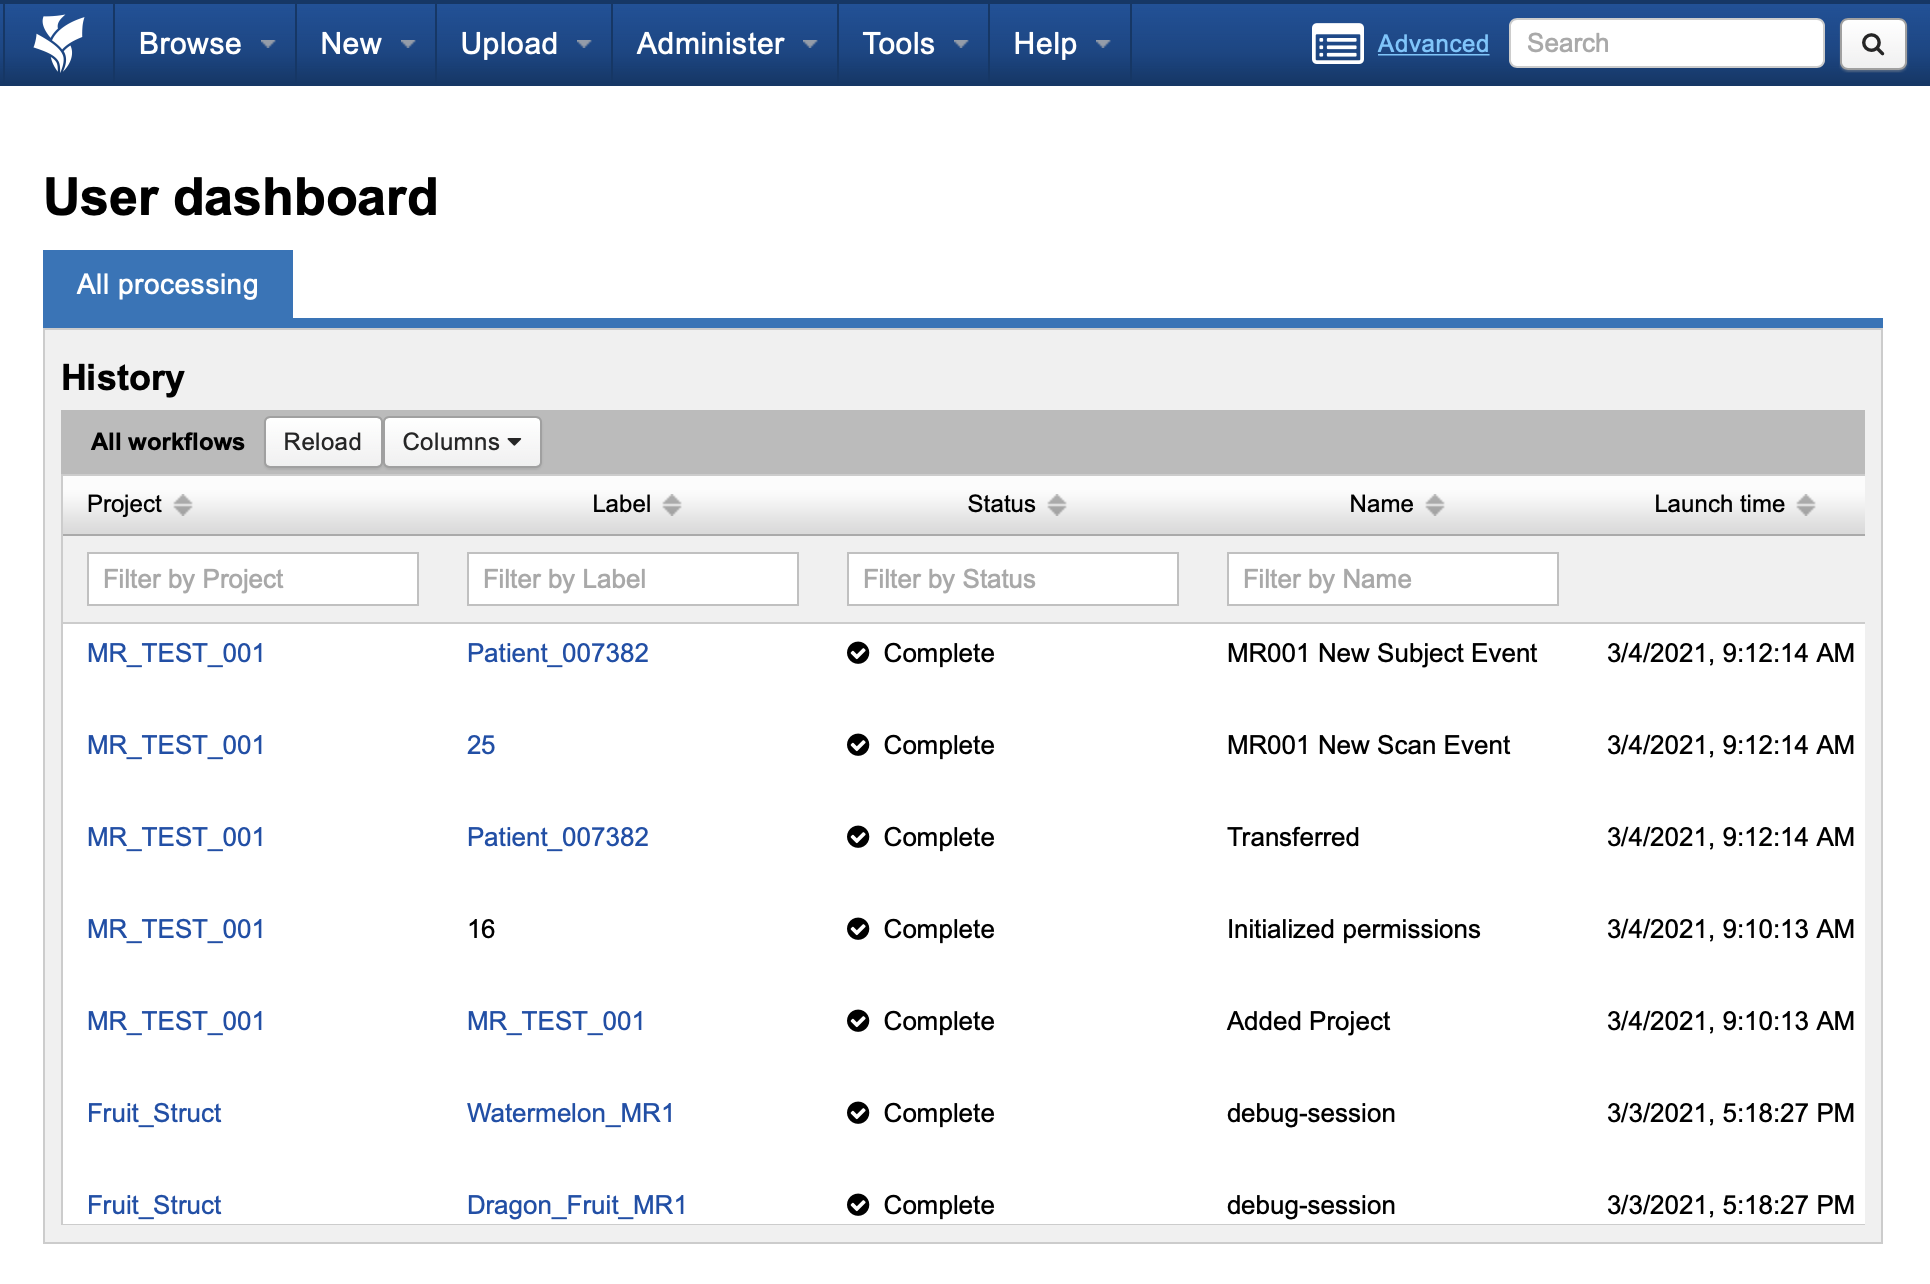This screenshot has width=1930, height=1284.
Task: Click the advanced search list icon
Action: click(1337, 44)
